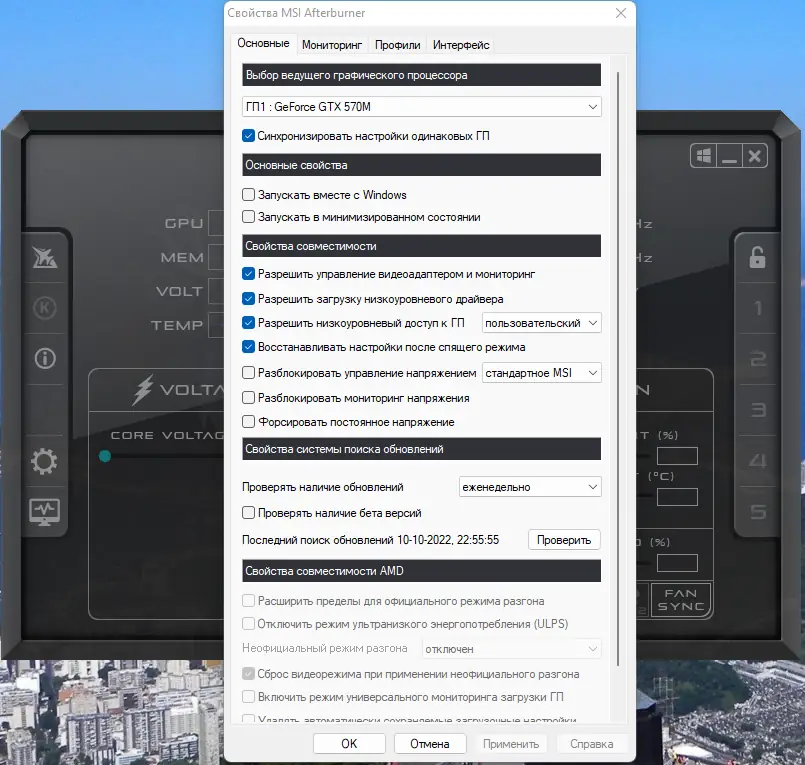Enable Форсировать постоянное напряжение
805x765 pixels.
[248, 422]
